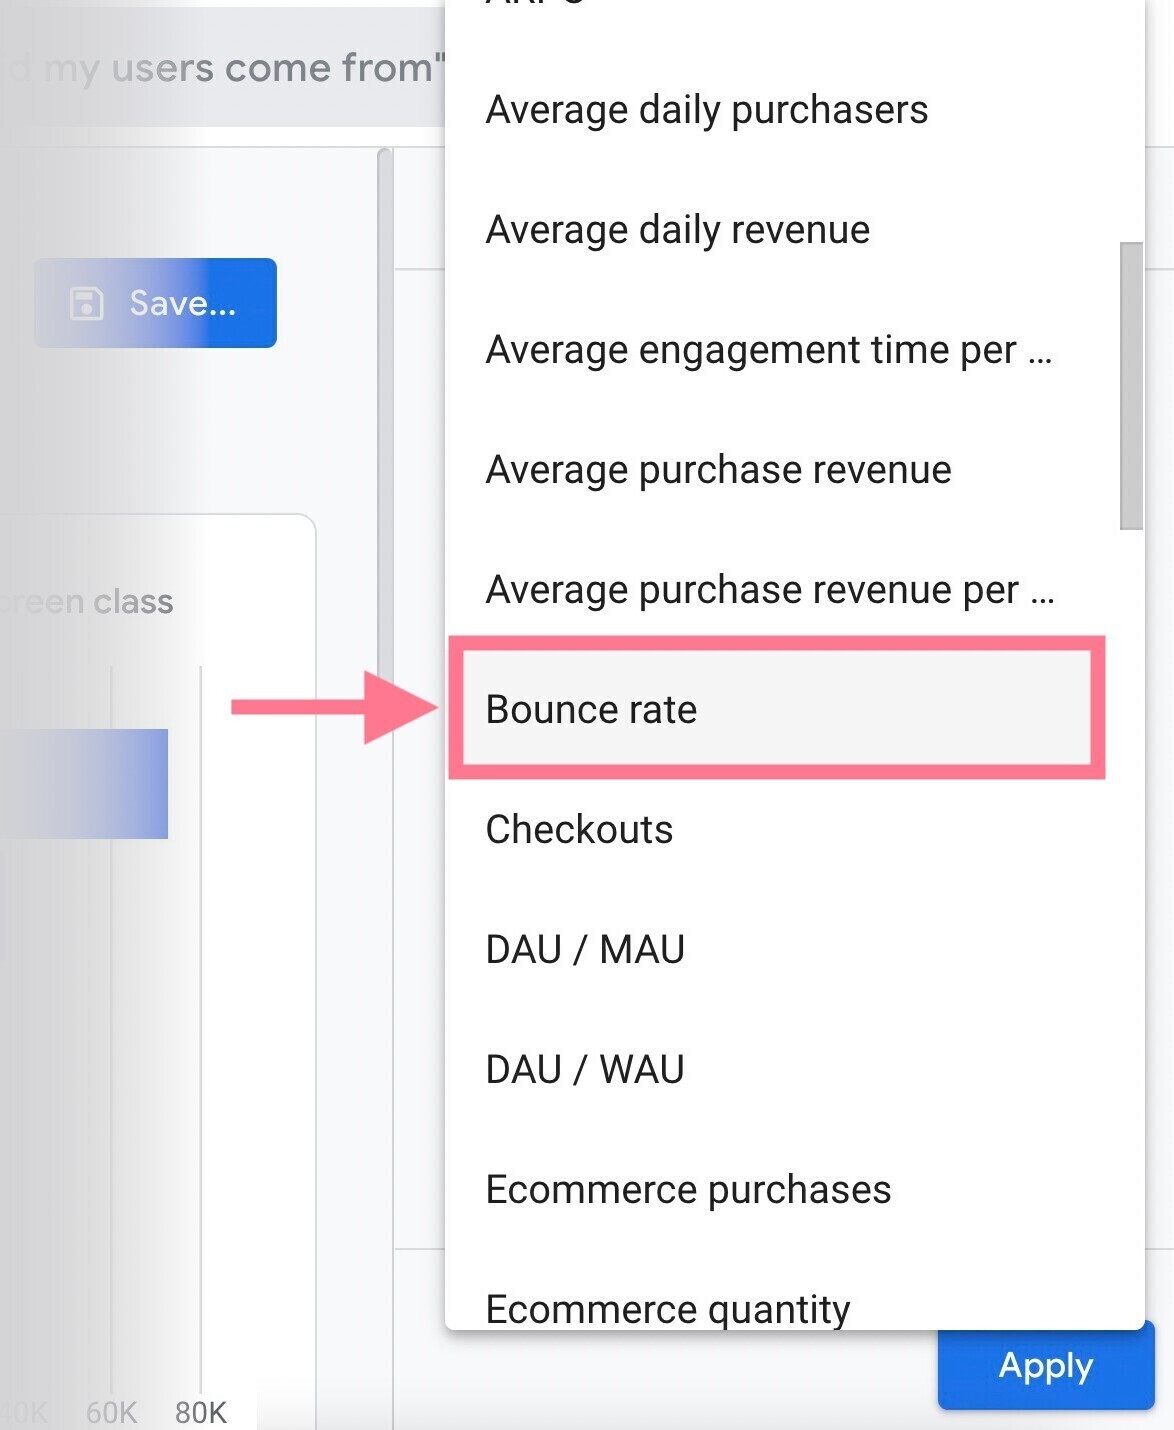Choose Average purchase revenue per option

click(770, 590)
